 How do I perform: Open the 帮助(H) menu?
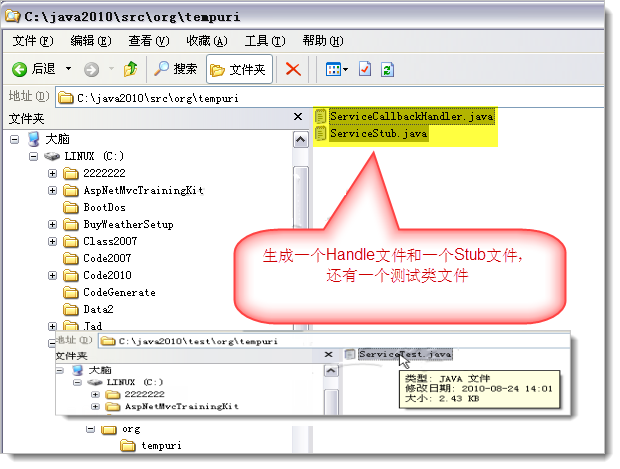point(323,41)
